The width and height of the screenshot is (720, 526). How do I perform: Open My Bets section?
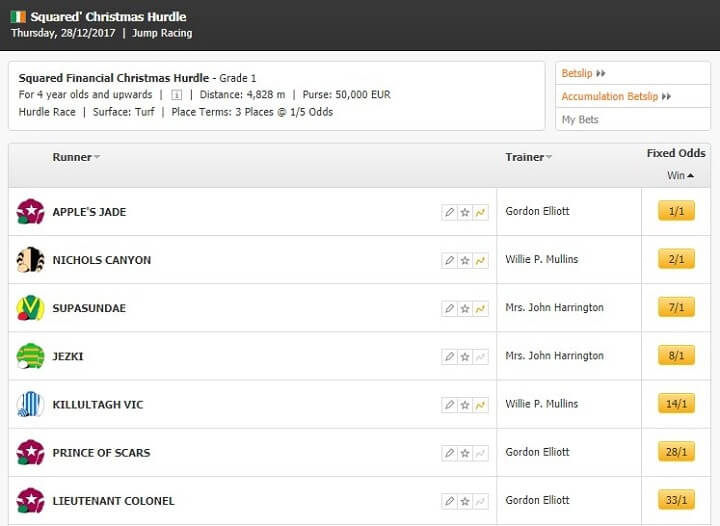click(580, 120)
